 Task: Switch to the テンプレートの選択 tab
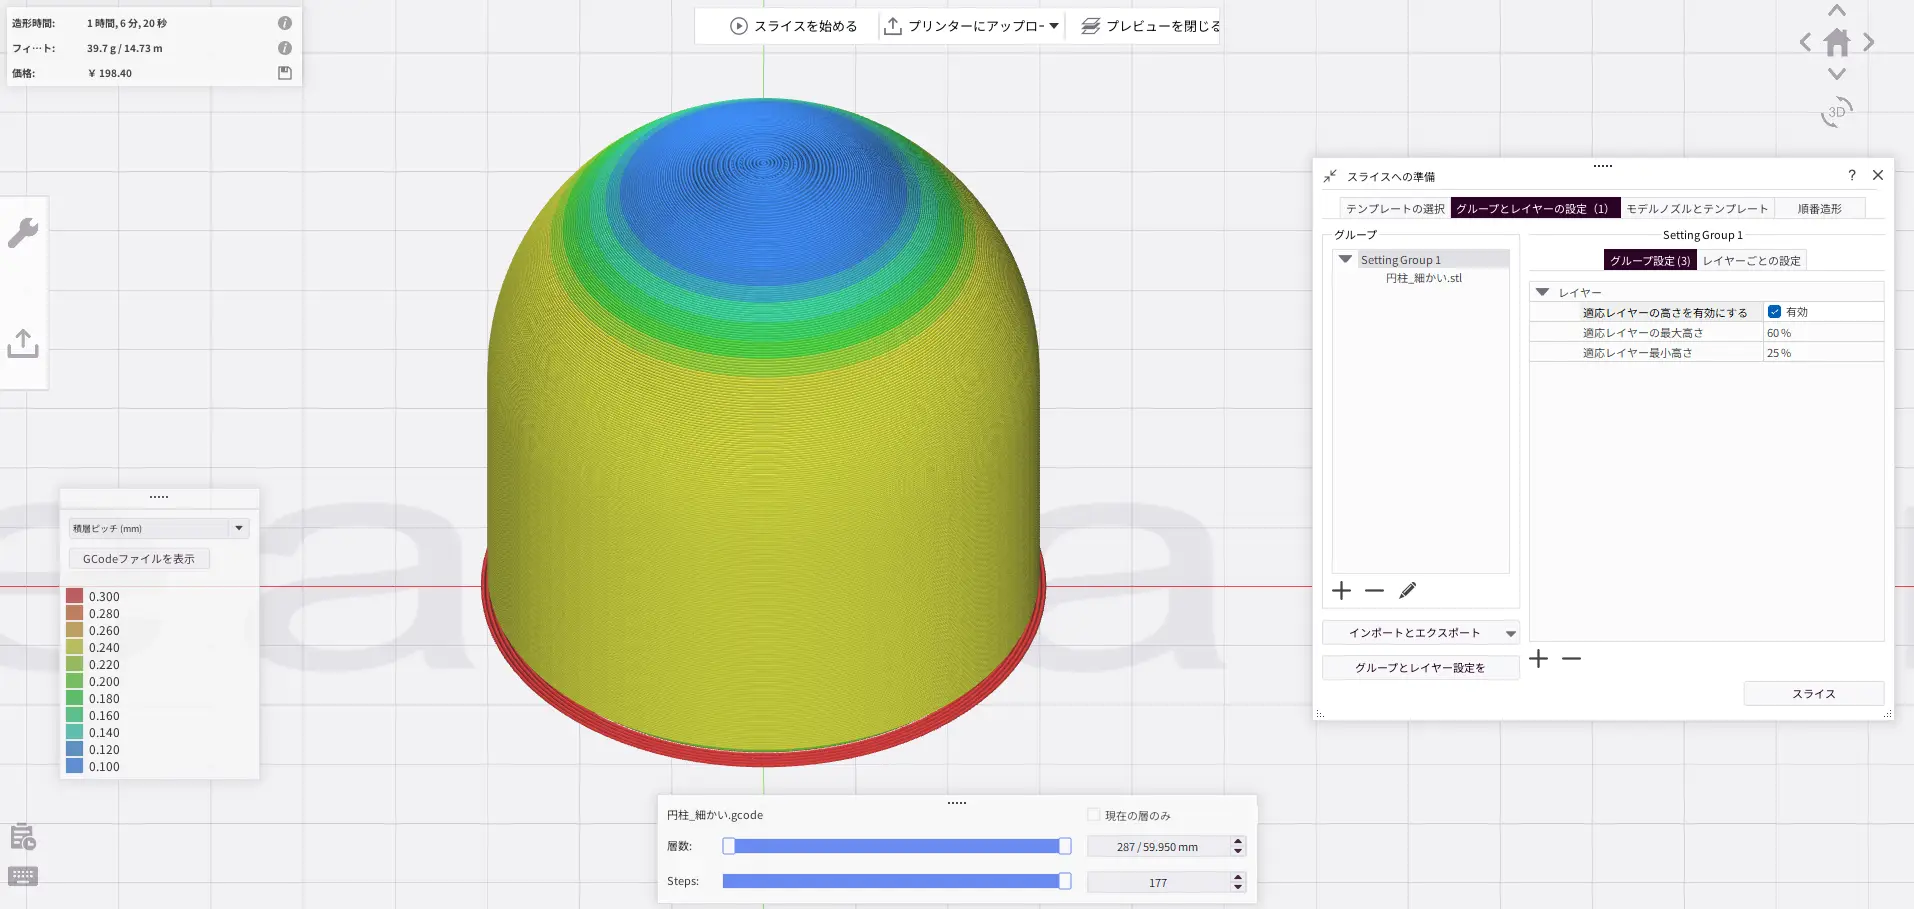pos(1394,208)
